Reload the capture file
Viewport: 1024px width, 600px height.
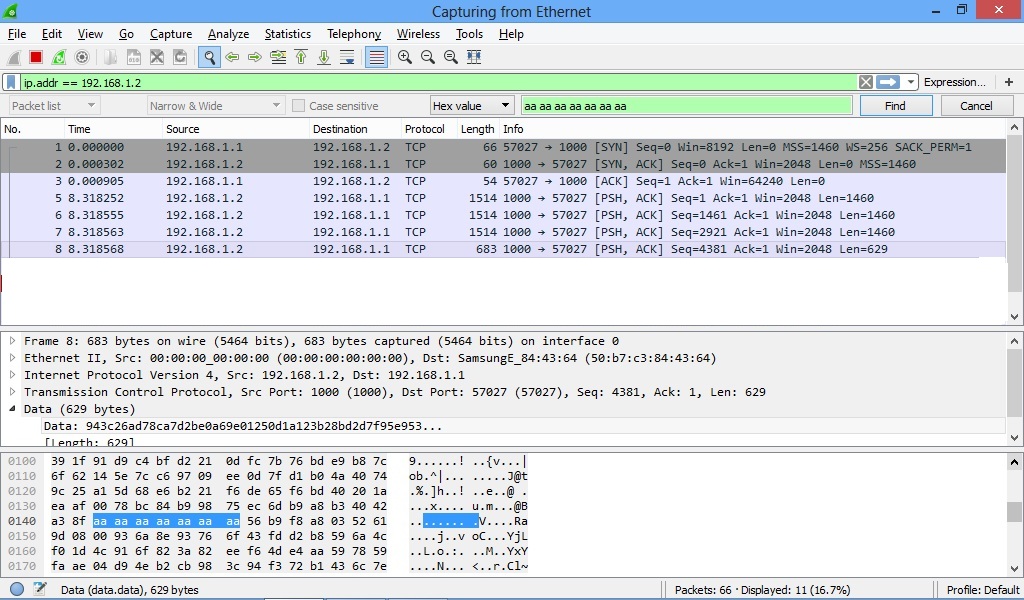180,57
